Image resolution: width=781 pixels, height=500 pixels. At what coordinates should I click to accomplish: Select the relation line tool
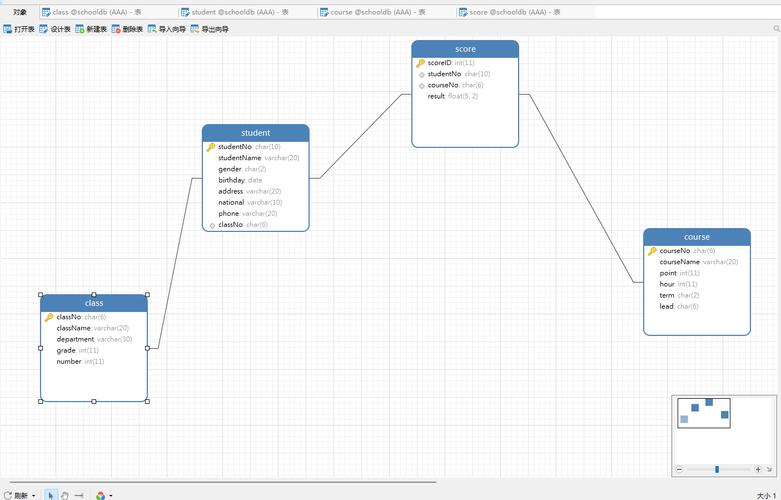(79, 495)
